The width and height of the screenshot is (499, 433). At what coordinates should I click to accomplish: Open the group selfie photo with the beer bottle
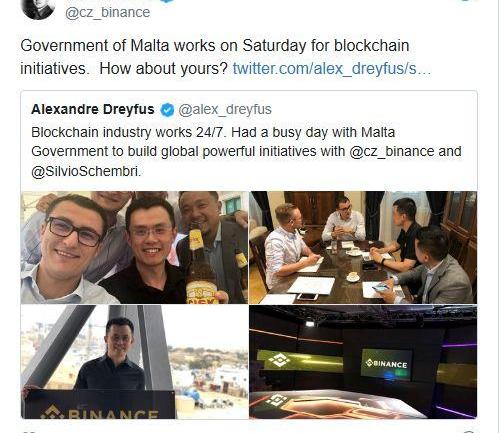[x=134, y=247]
